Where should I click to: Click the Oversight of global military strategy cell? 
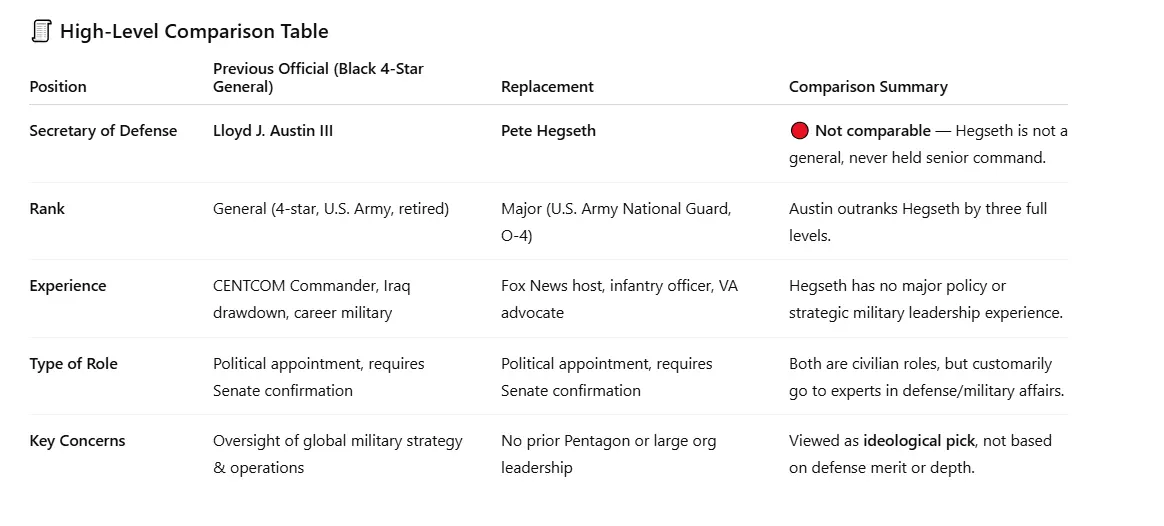337,454
